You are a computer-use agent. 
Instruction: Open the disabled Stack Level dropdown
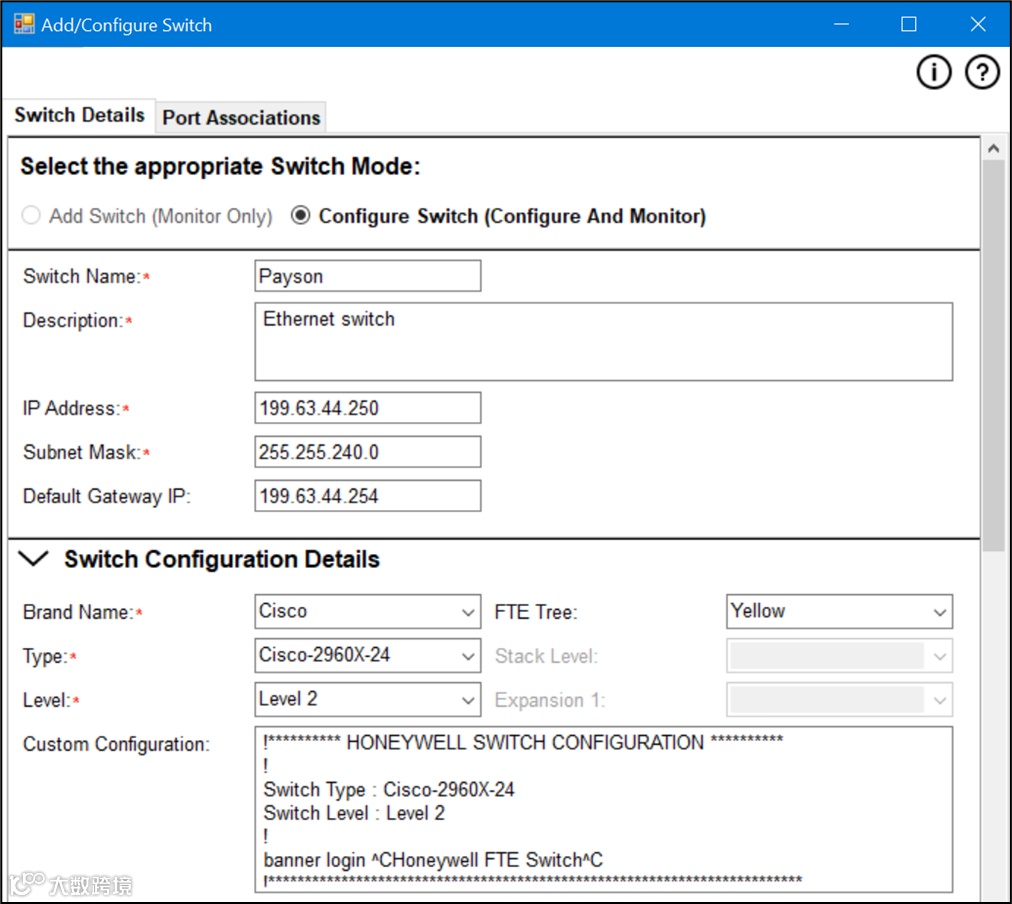[x=839, y=656]
